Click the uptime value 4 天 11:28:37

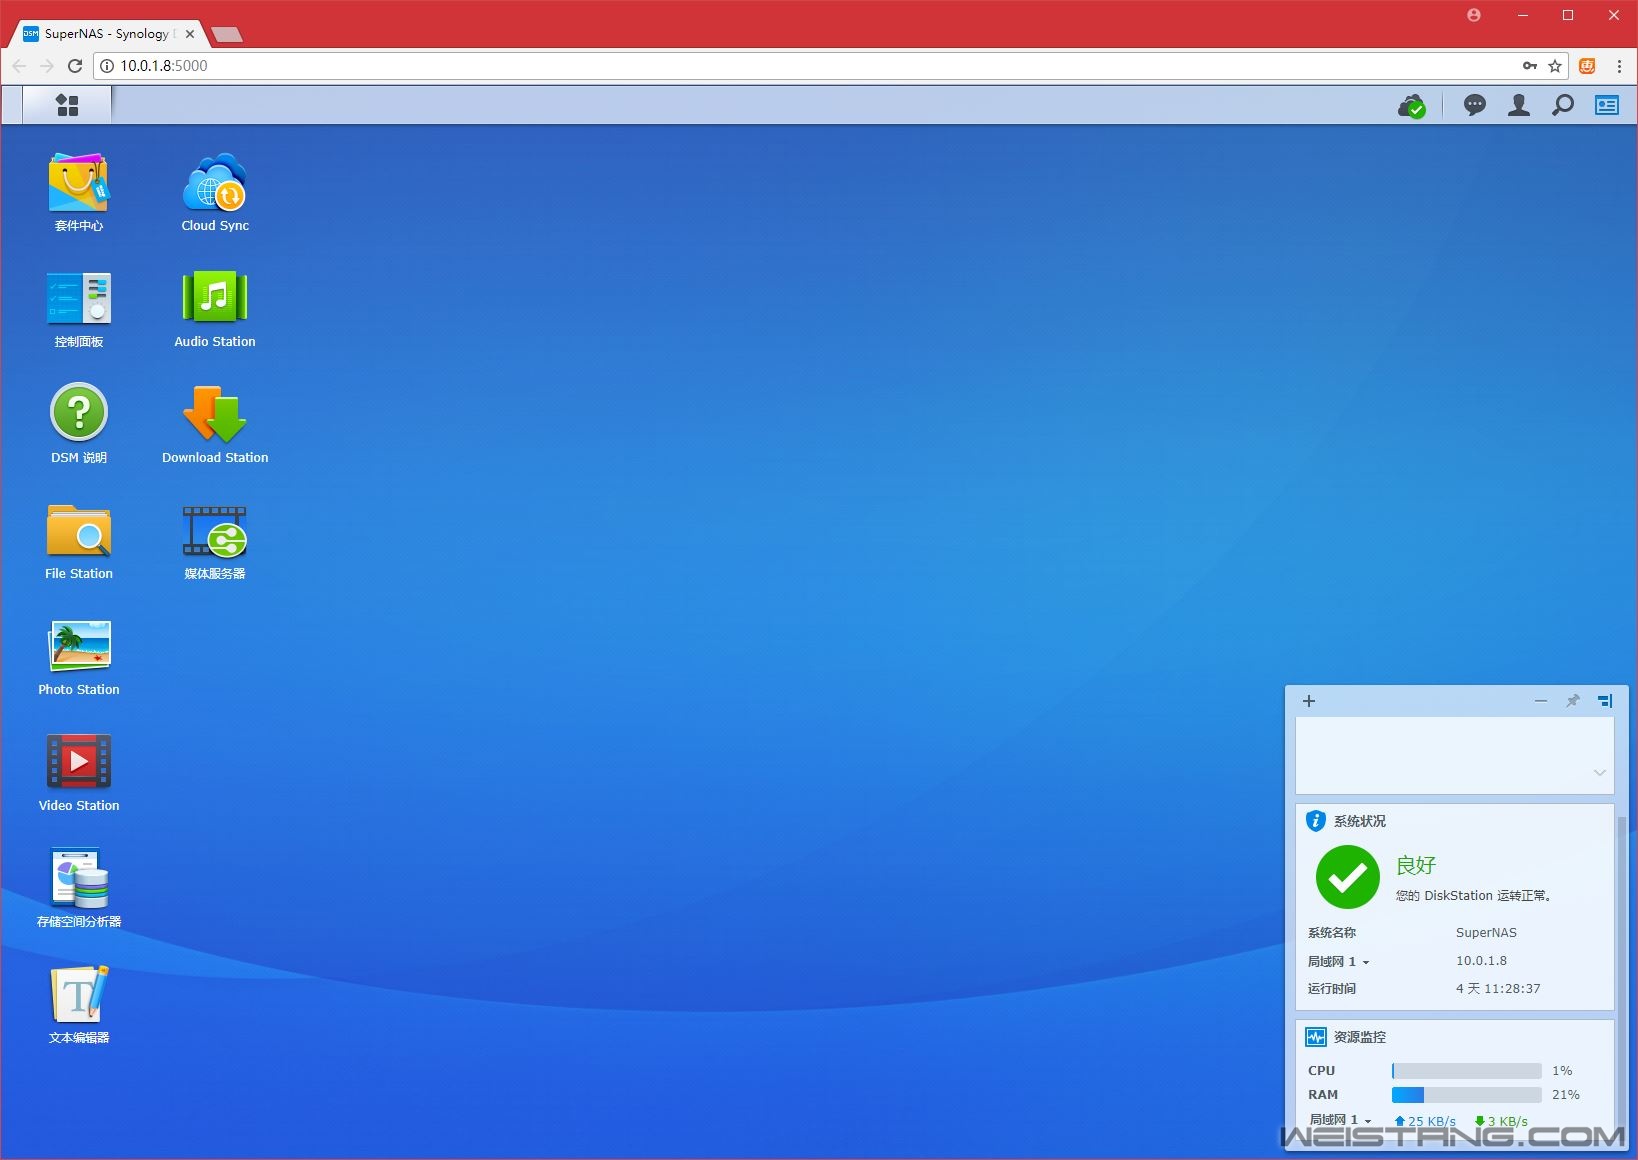[1498, 989]
